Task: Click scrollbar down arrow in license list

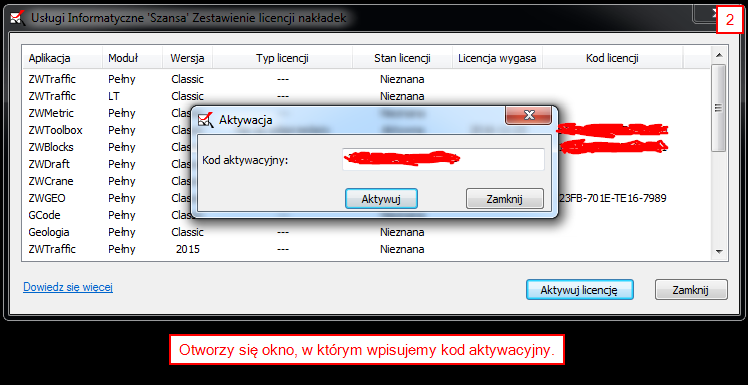Action: click(x=718, y=251)
